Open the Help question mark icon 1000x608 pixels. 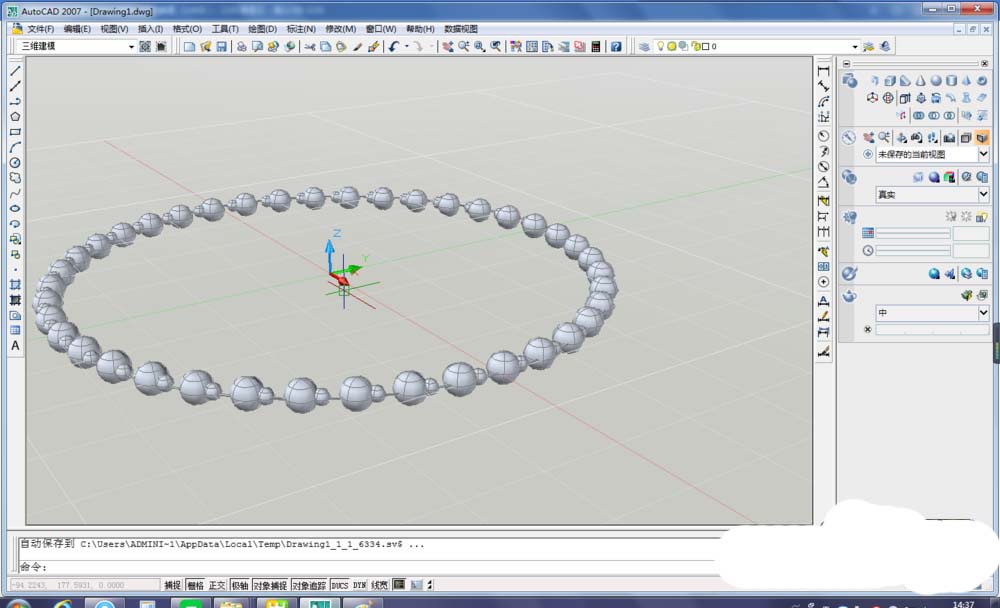[x=616, y=46]
